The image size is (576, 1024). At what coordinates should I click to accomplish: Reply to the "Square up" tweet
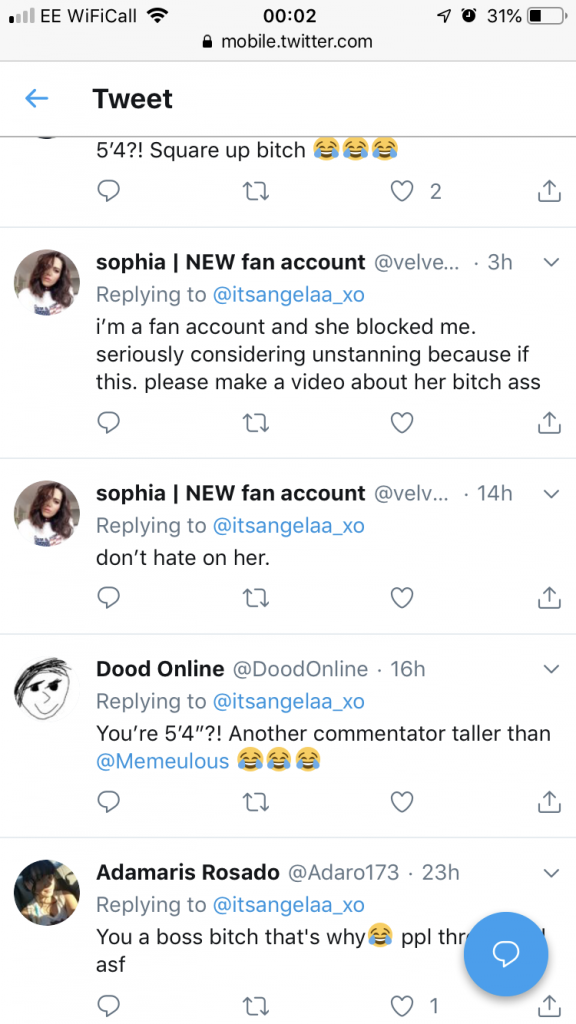tap(108, 191)
